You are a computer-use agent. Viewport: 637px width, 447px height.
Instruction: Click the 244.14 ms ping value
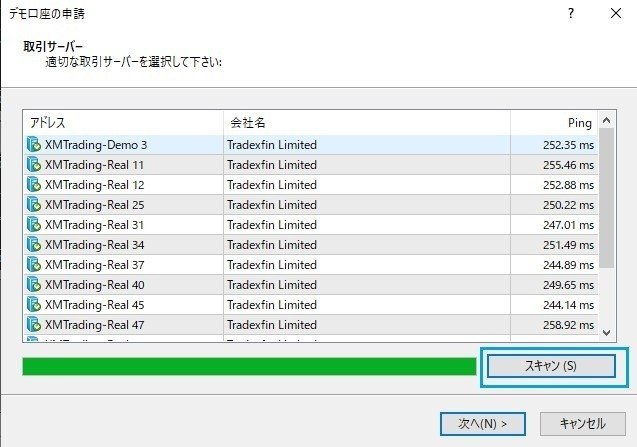point(568,304)
